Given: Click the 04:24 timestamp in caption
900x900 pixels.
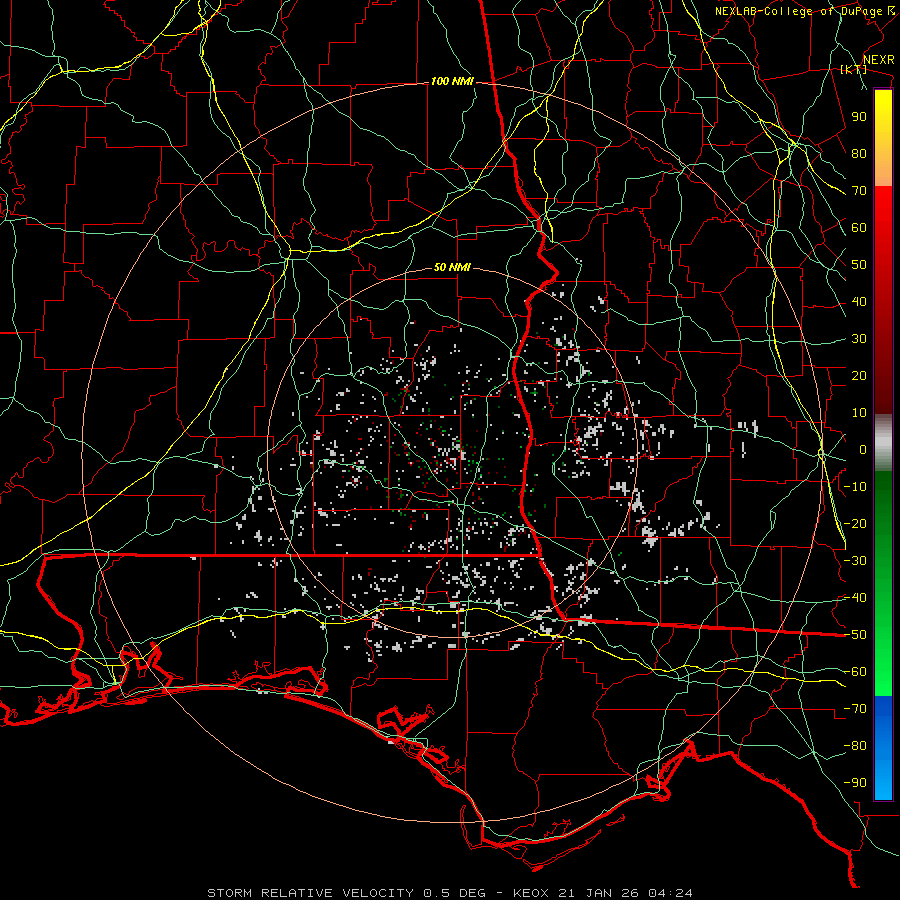Looking at the screenshot, I should pos(670,893).
